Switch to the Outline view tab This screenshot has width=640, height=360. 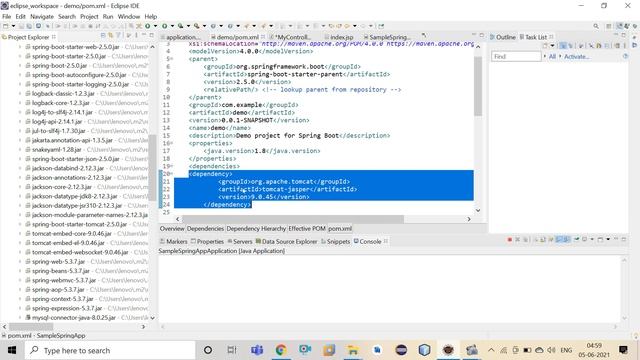[x=502, y=37]
